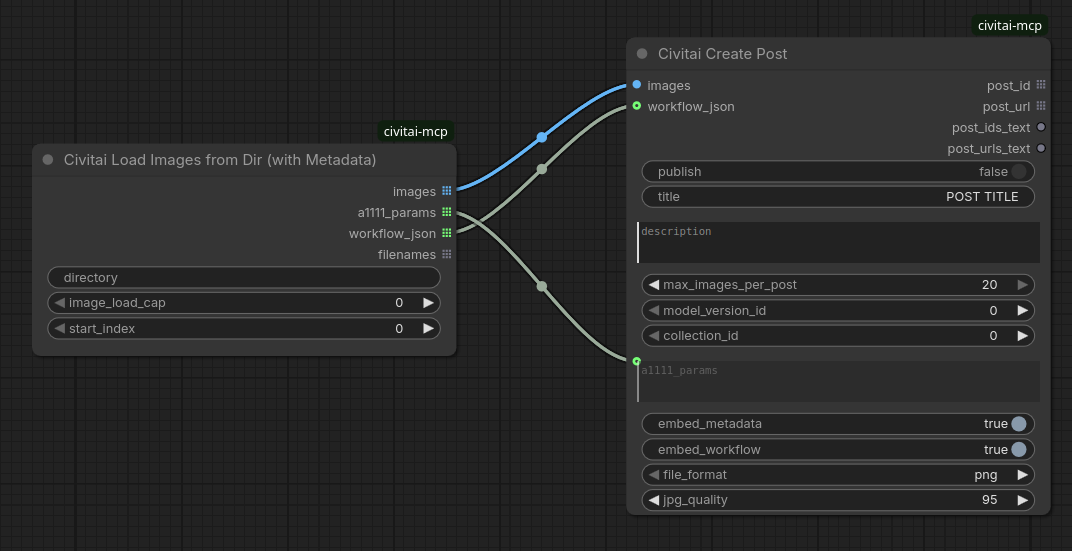Decrease start_index with the left arrow
The height and width of the screenshot is (551, 1072).
point(59,329)
